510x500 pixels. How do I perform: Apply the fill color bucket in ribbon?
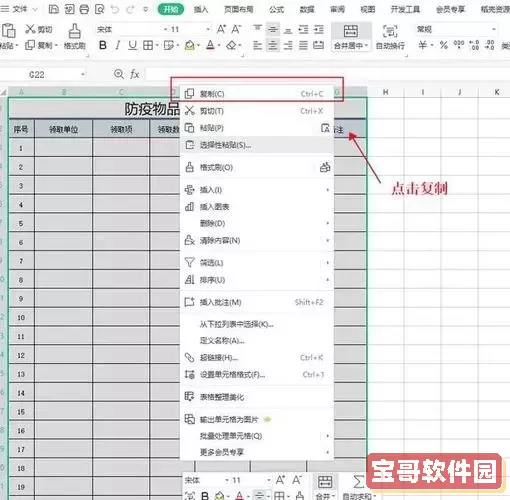pos(190,45)
